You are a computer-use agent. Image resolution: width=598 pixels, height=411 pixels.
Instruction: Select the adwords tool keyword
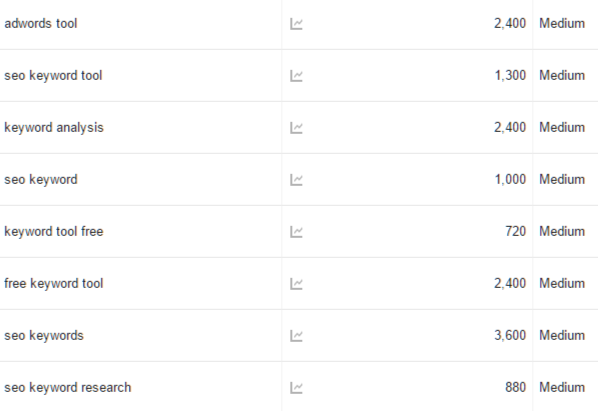pos(41,24)
